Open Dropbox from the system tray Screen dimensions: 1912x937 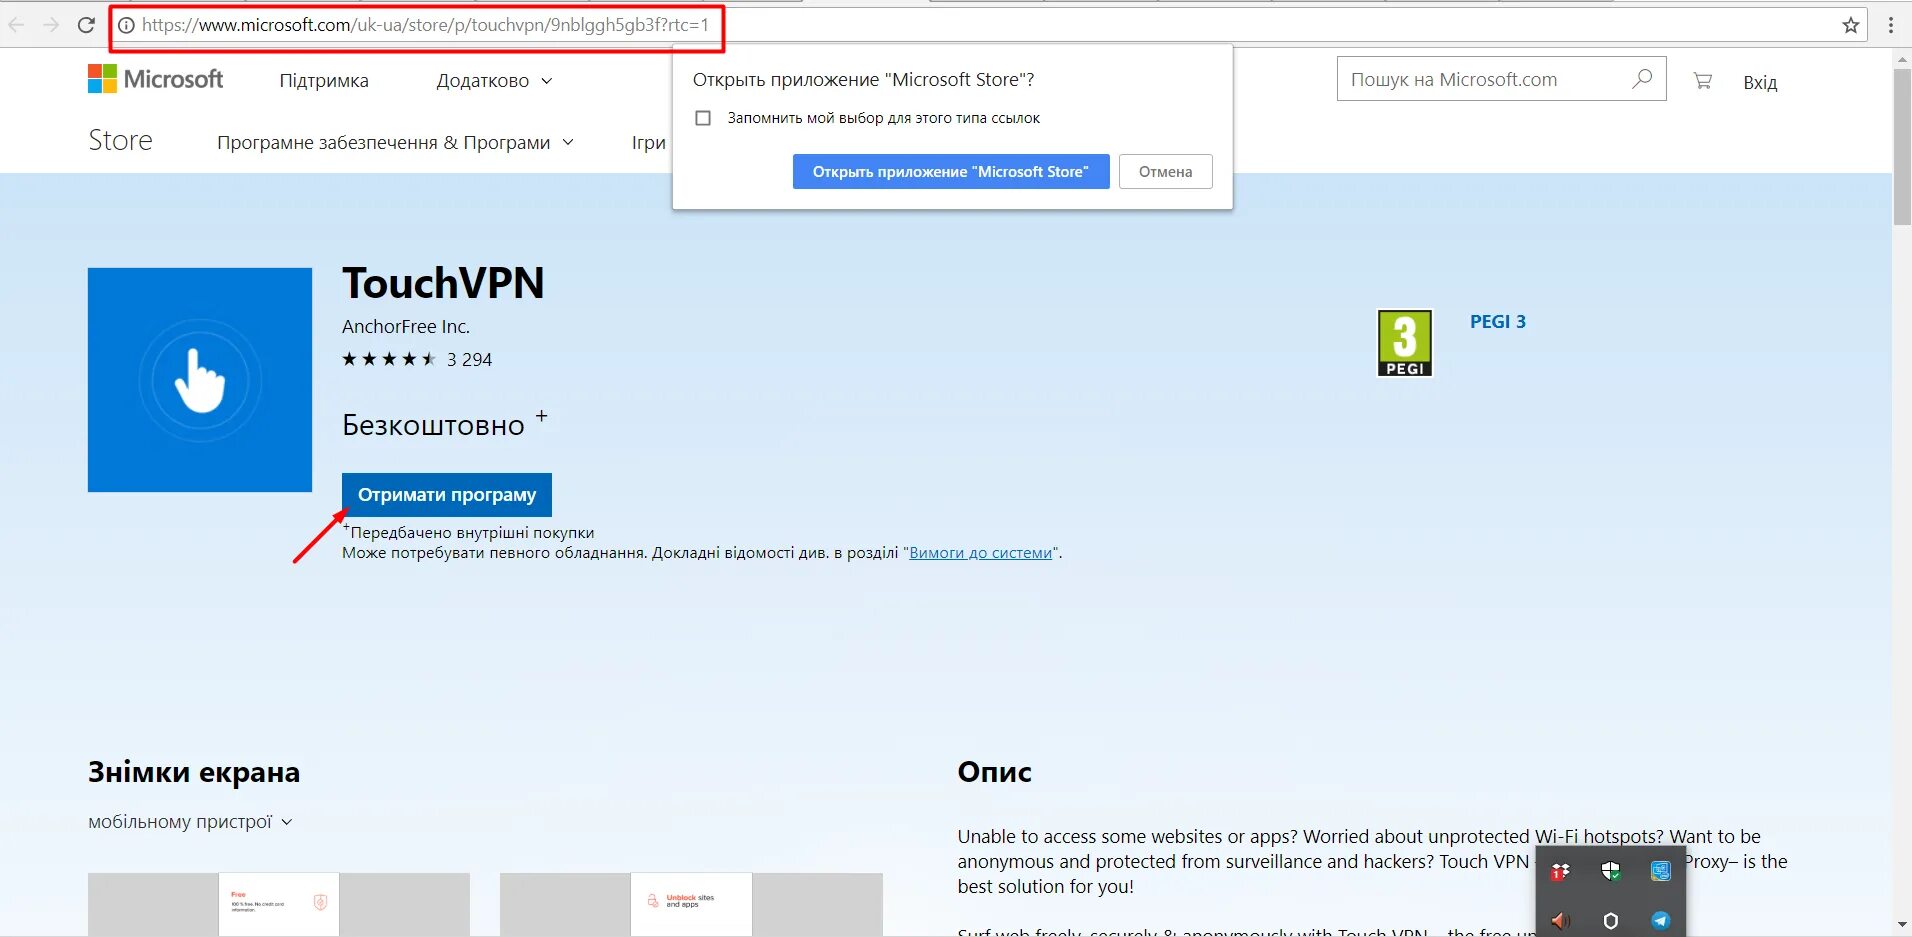[1560, 872]
